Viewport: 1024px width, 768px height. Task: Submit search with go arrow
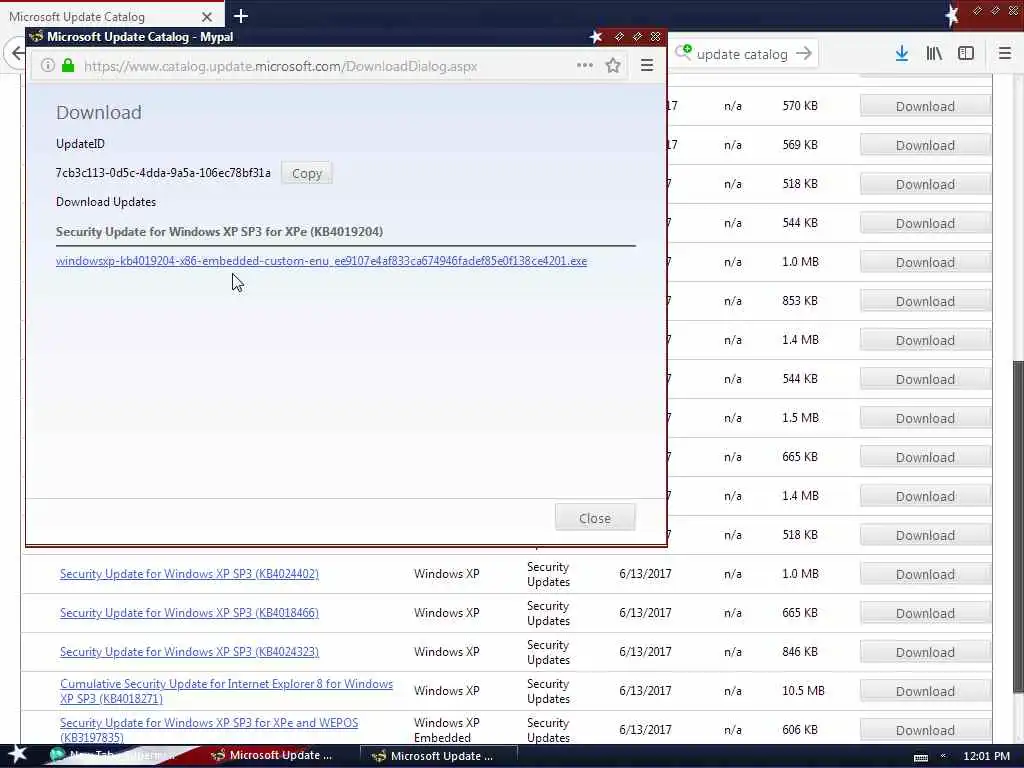(x=804, y=54)
